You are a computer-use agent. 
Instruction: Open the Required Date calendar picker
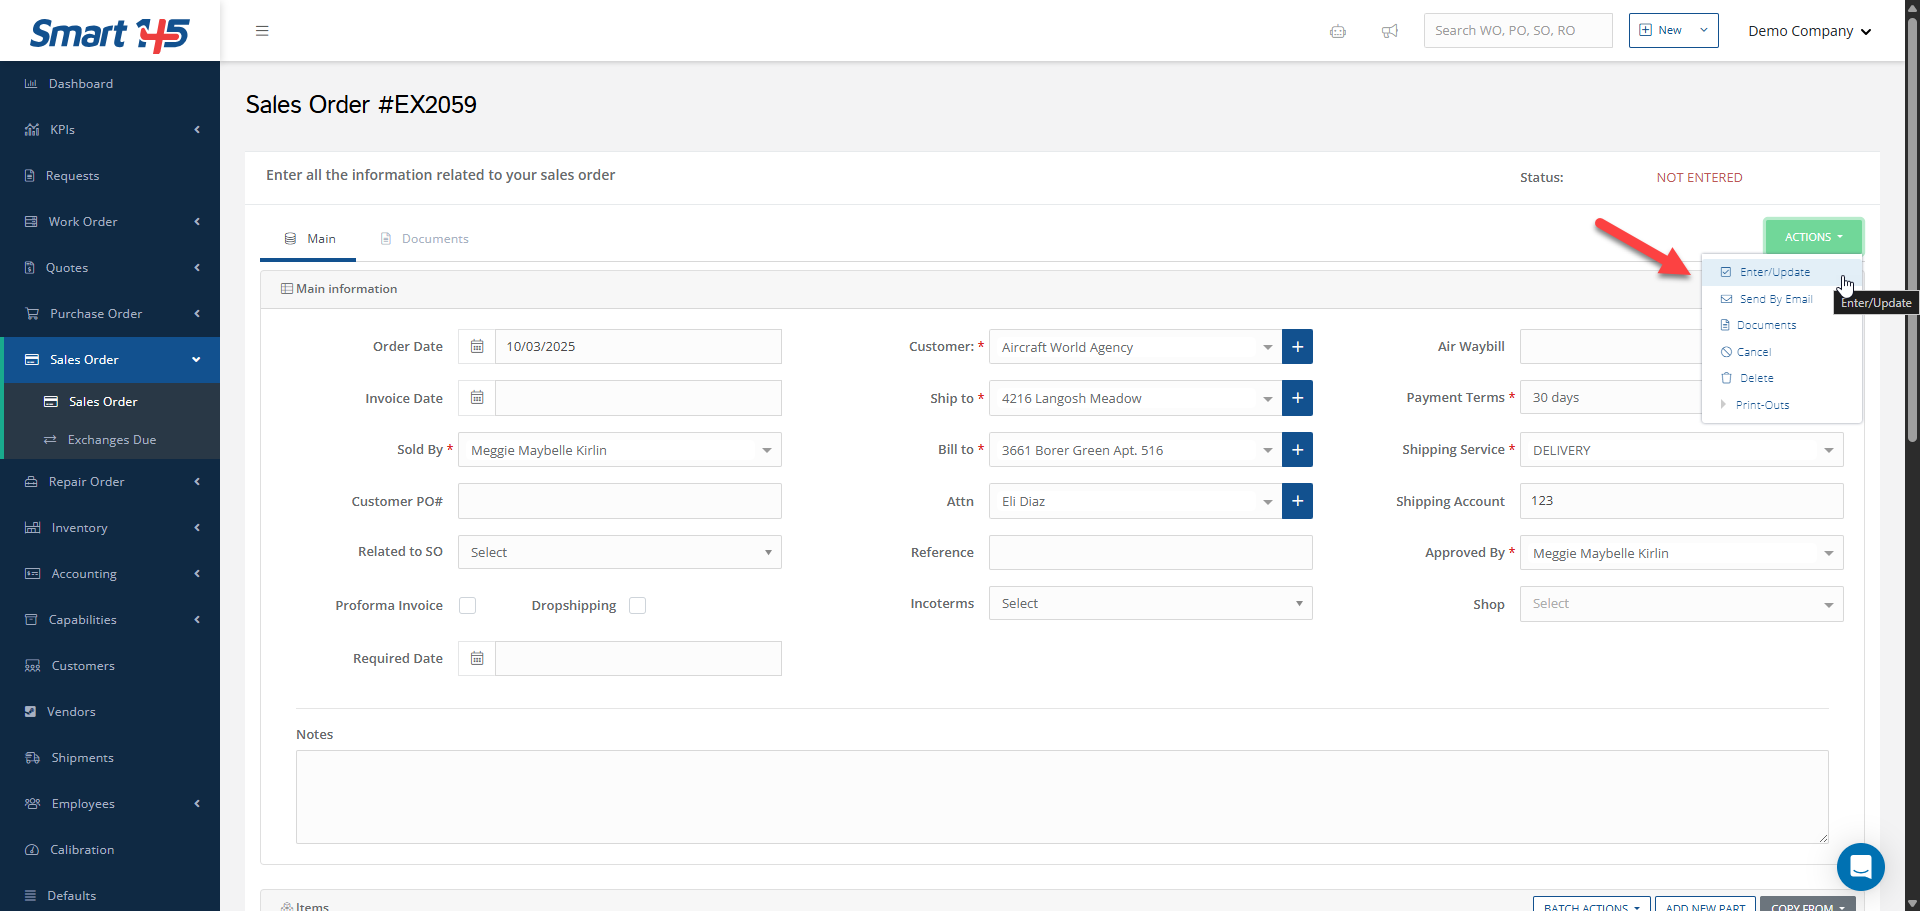[477, 659]
